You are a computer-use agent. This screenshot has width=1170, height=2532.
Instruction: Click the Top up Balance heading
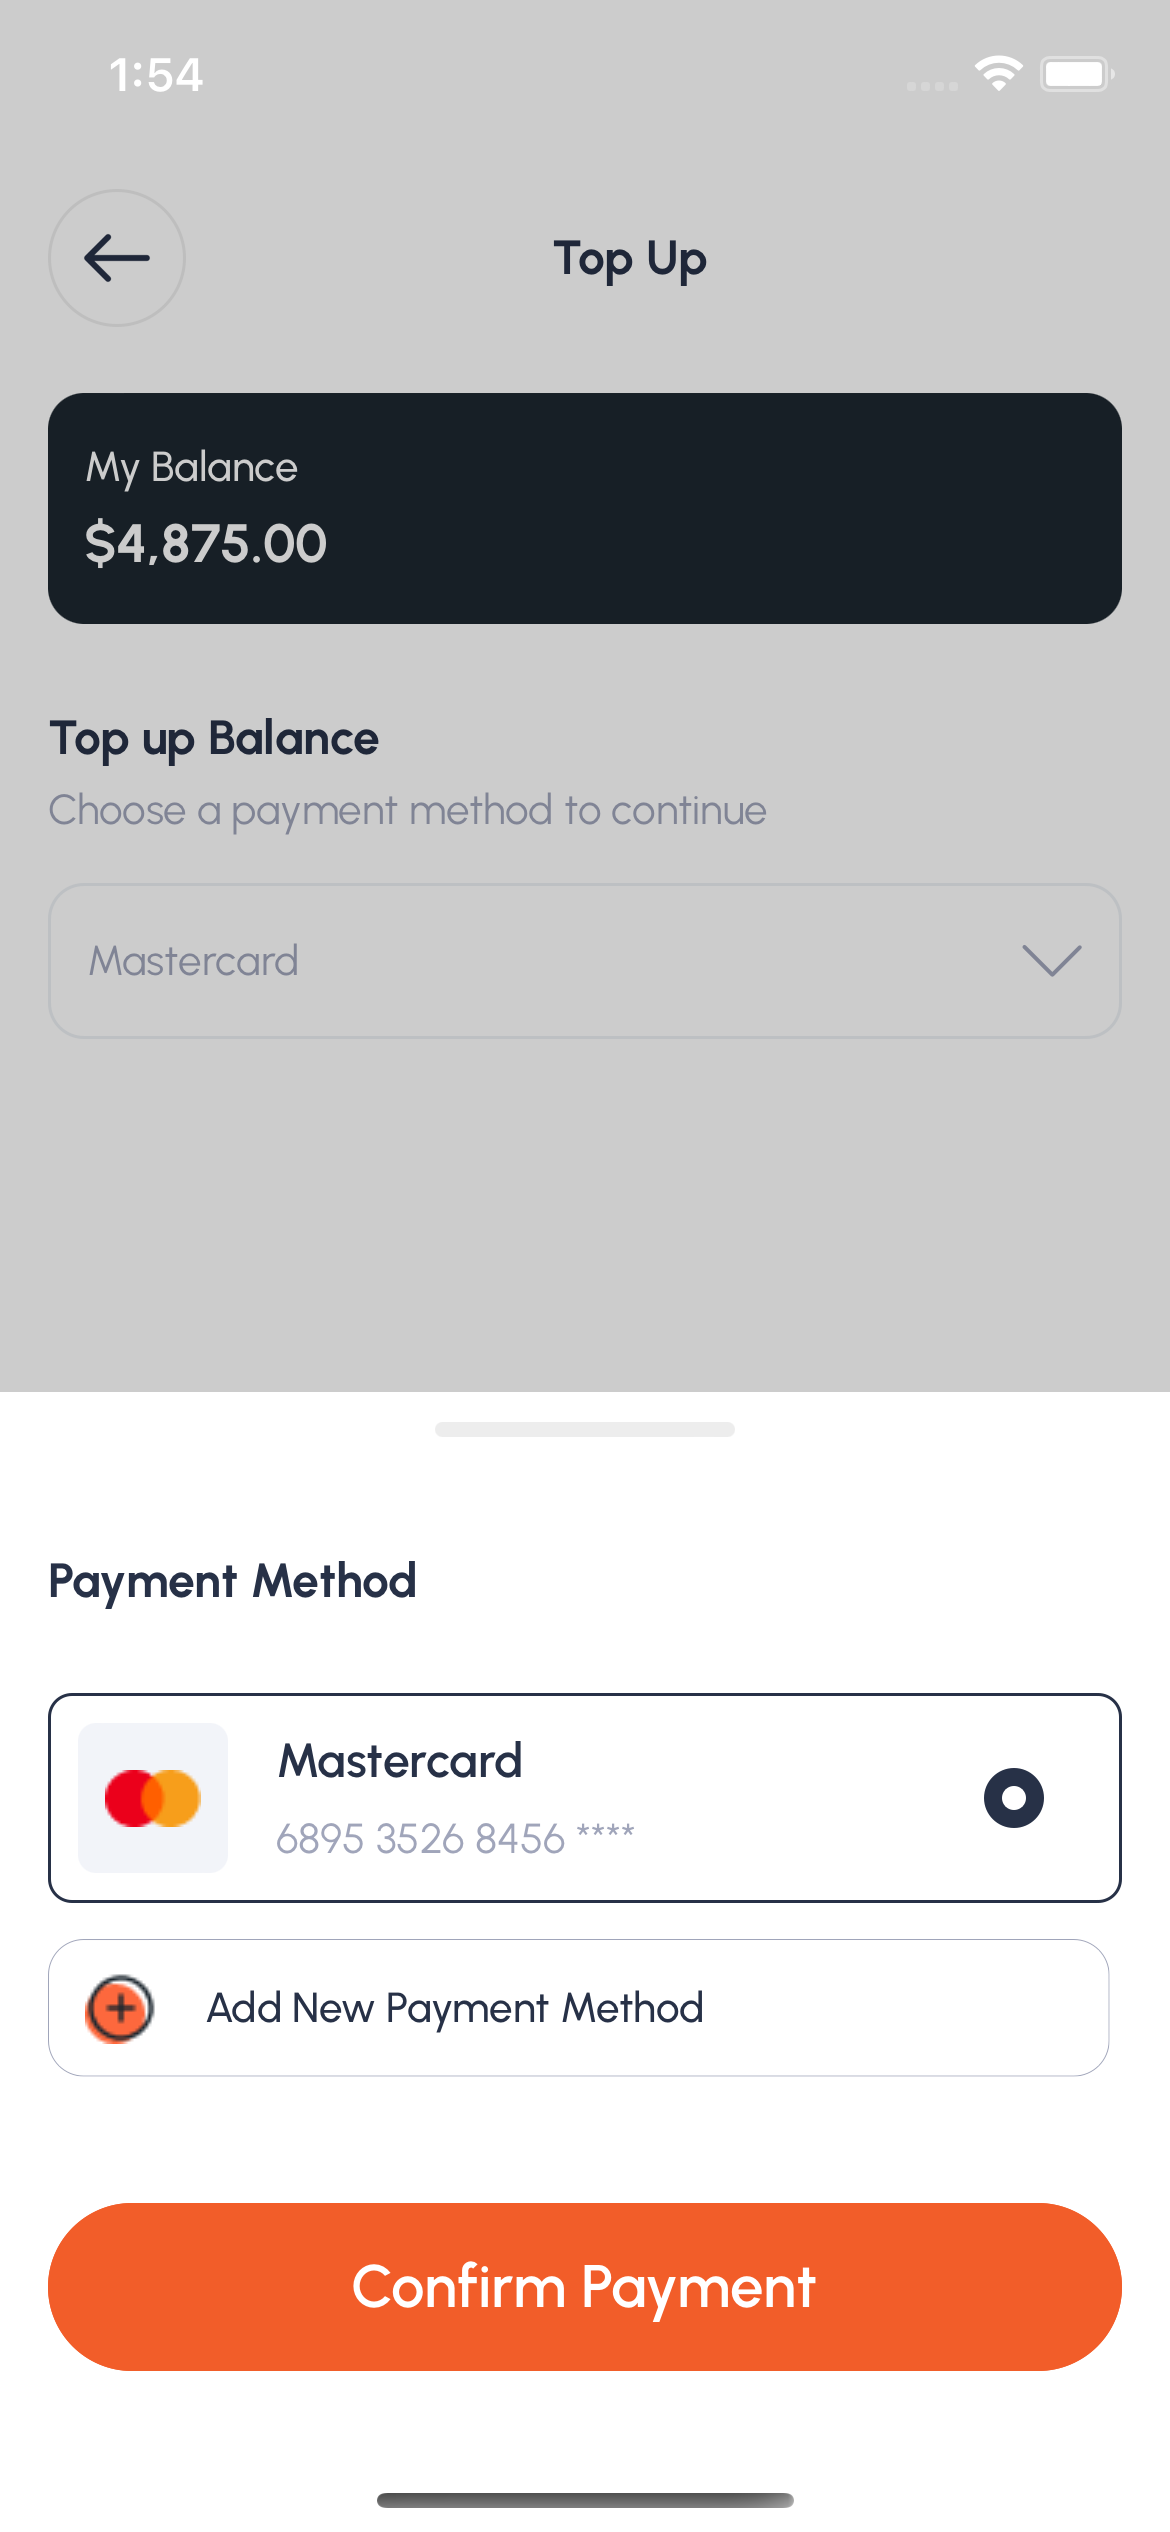[214, 739]
